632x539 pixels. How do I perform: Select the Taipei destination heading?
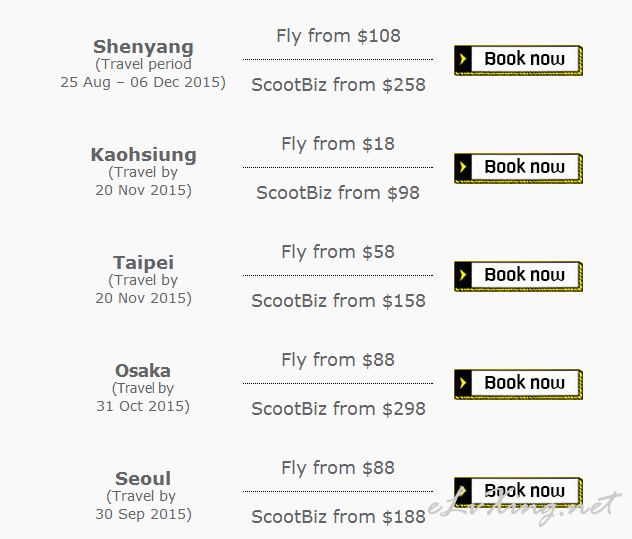tap(143, 263)
